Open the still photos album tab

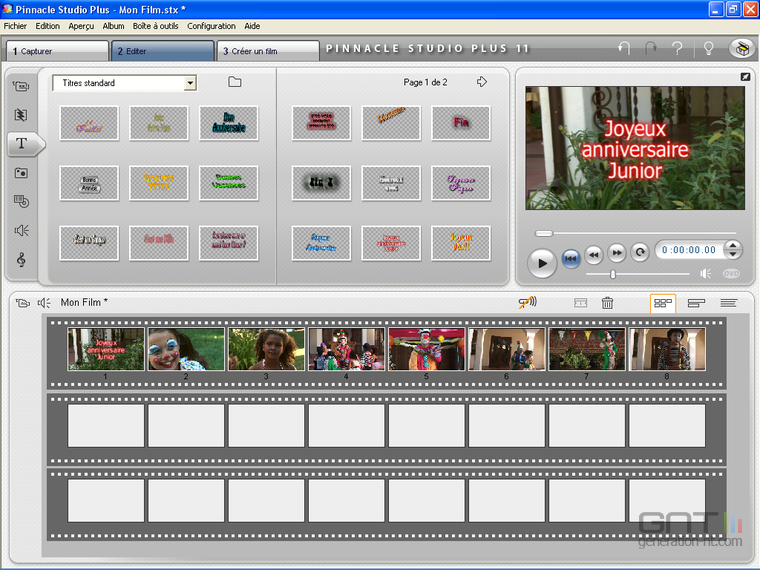click(21, 173)
